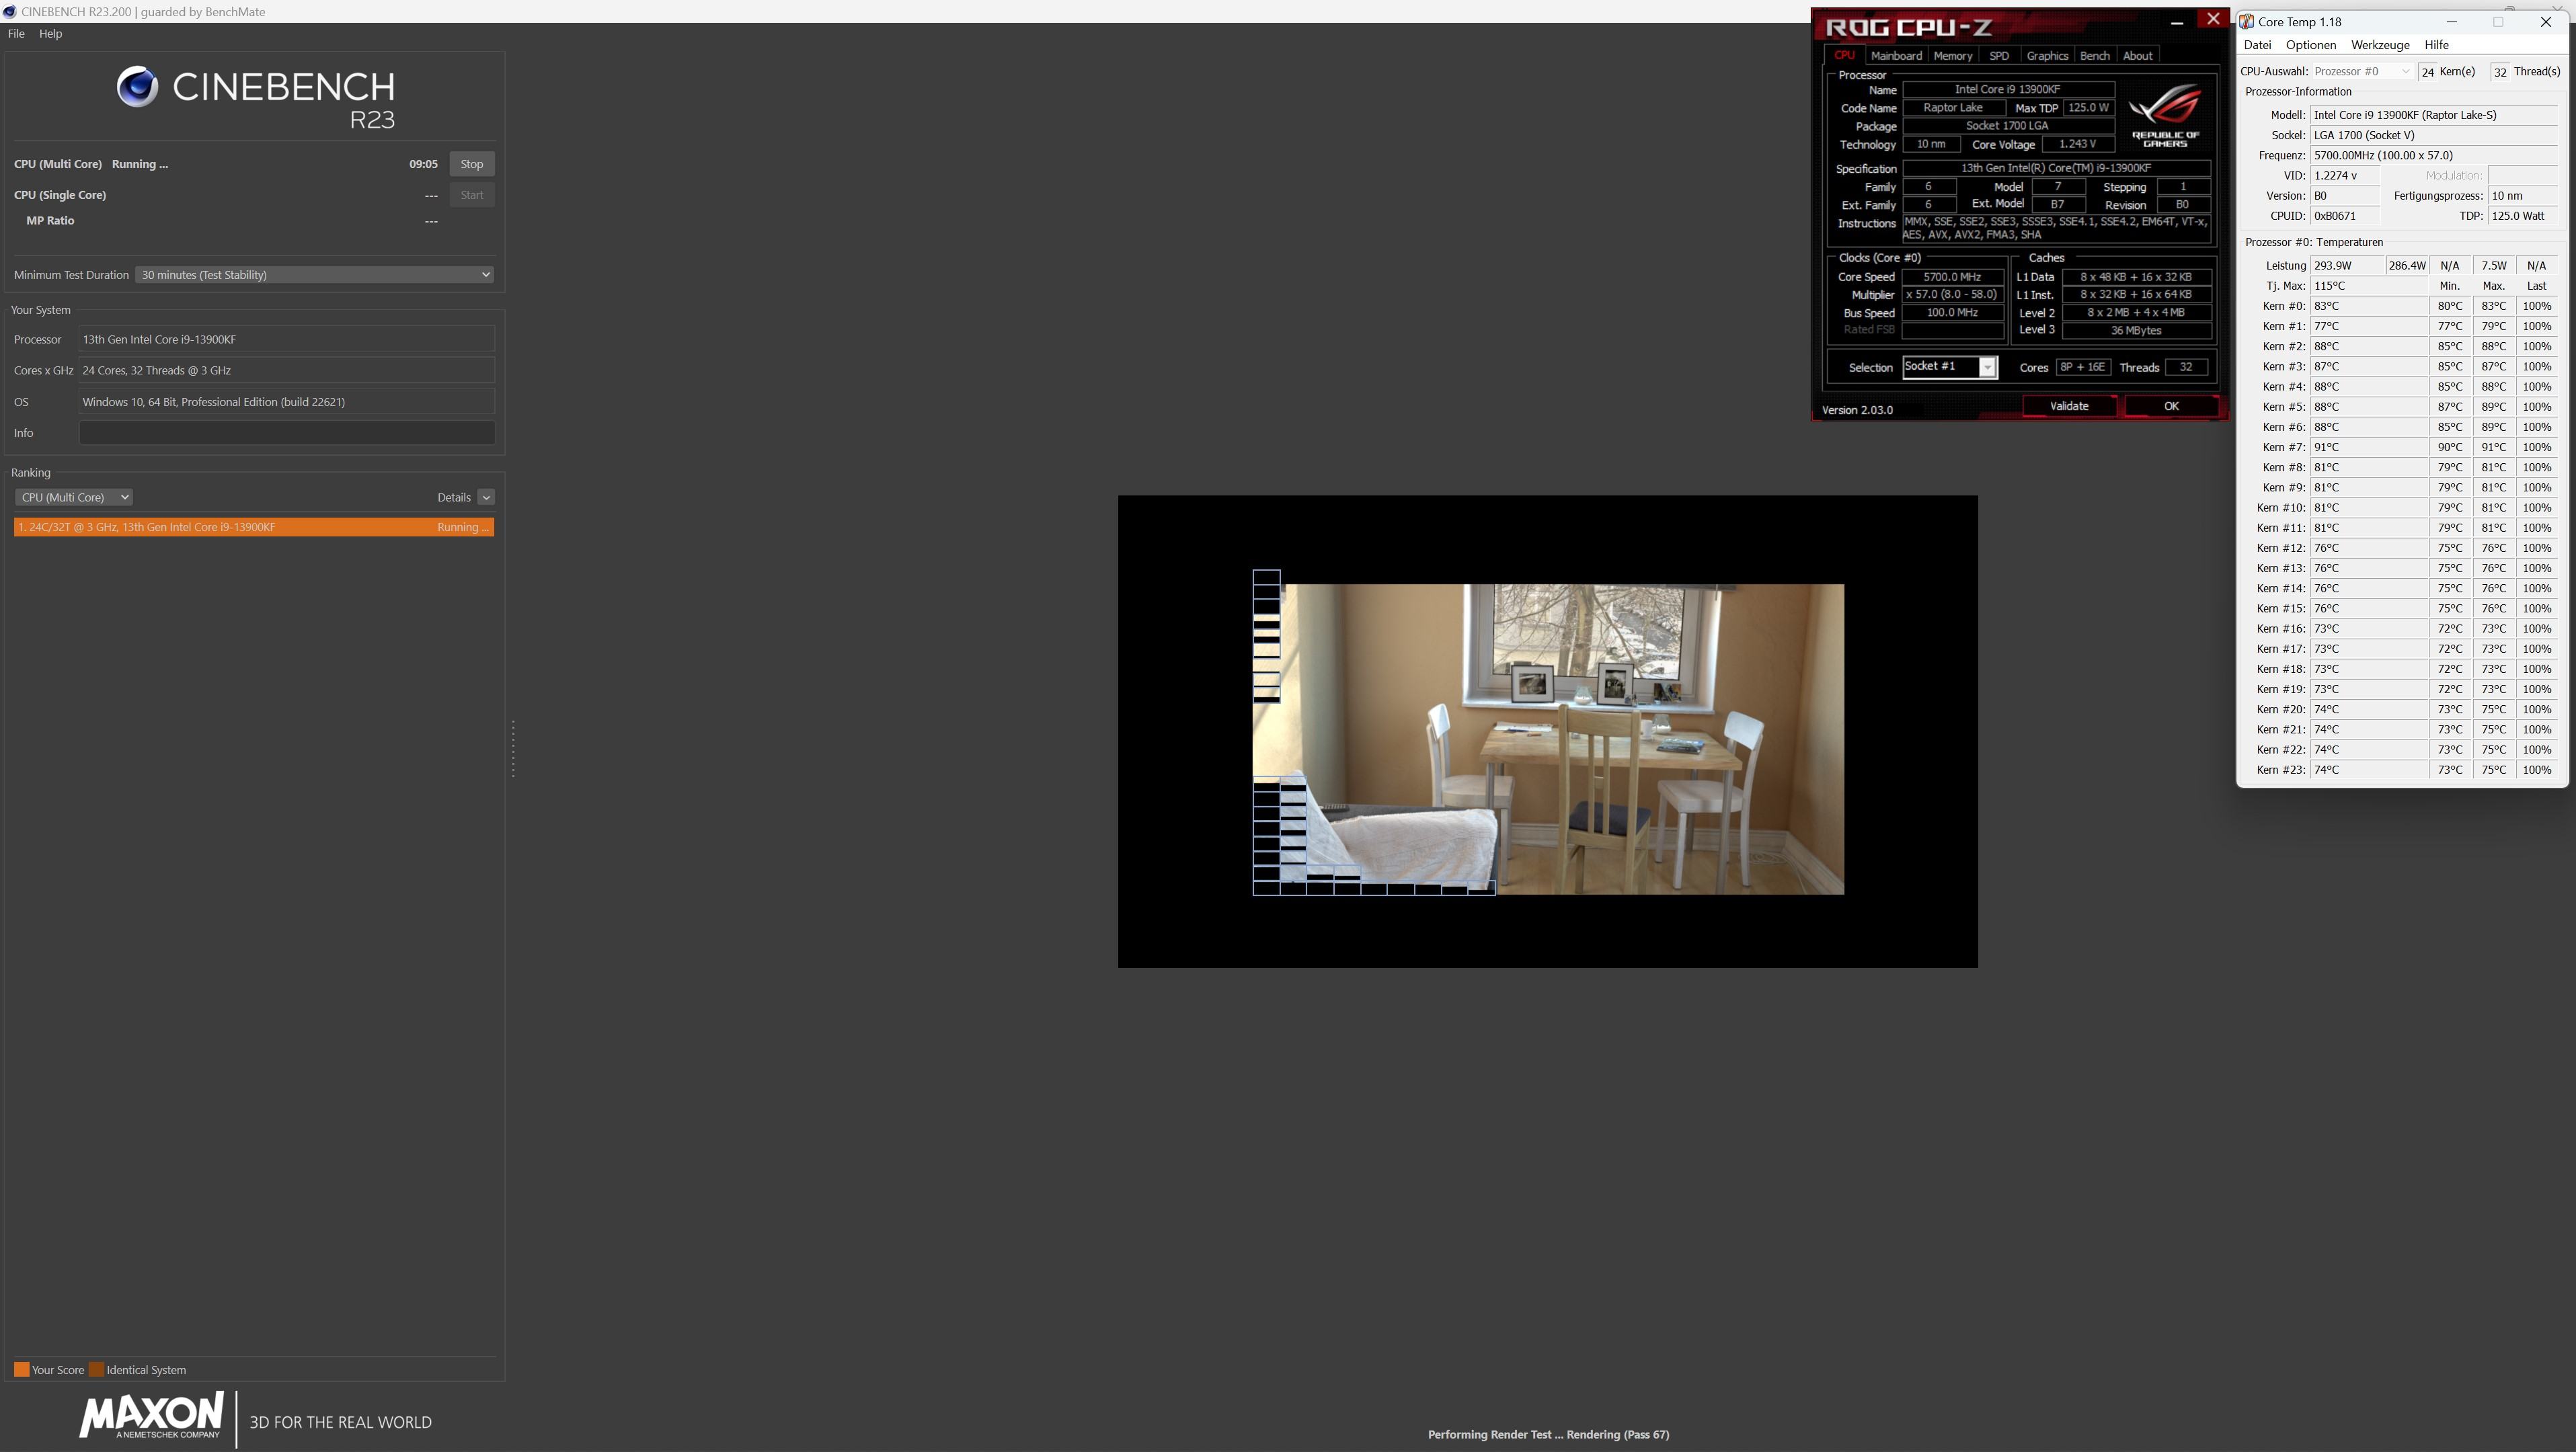Open the CPU (Multi Core) ranking dropdown
Viewport: 2576px width, 1452px height.
click(74, 497)
